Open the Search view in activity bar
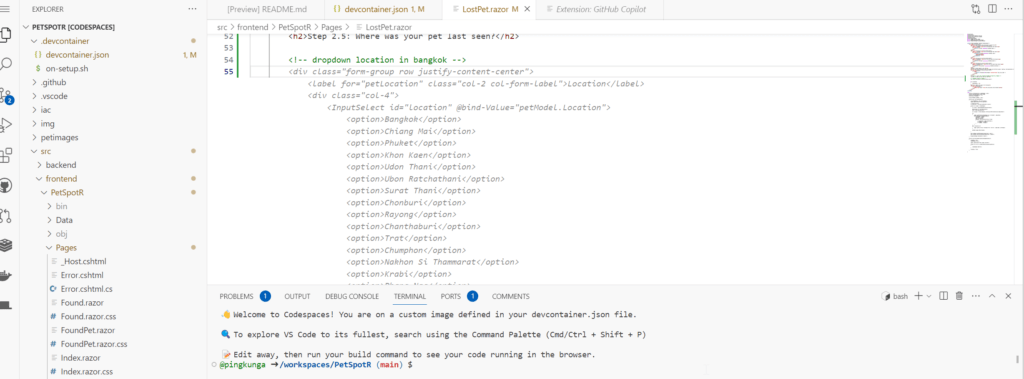 click(6, 64)
